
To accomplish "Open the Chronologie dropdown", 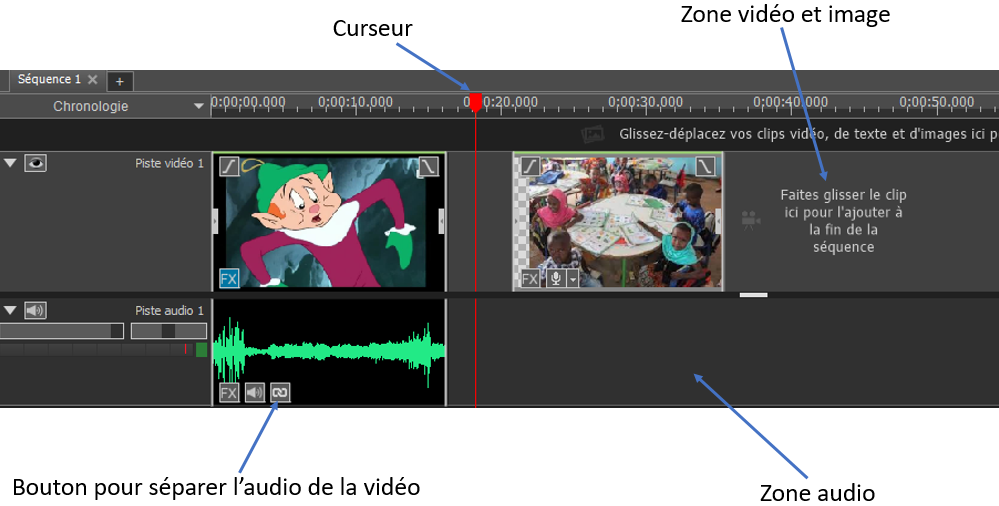I will coord(199,106).
